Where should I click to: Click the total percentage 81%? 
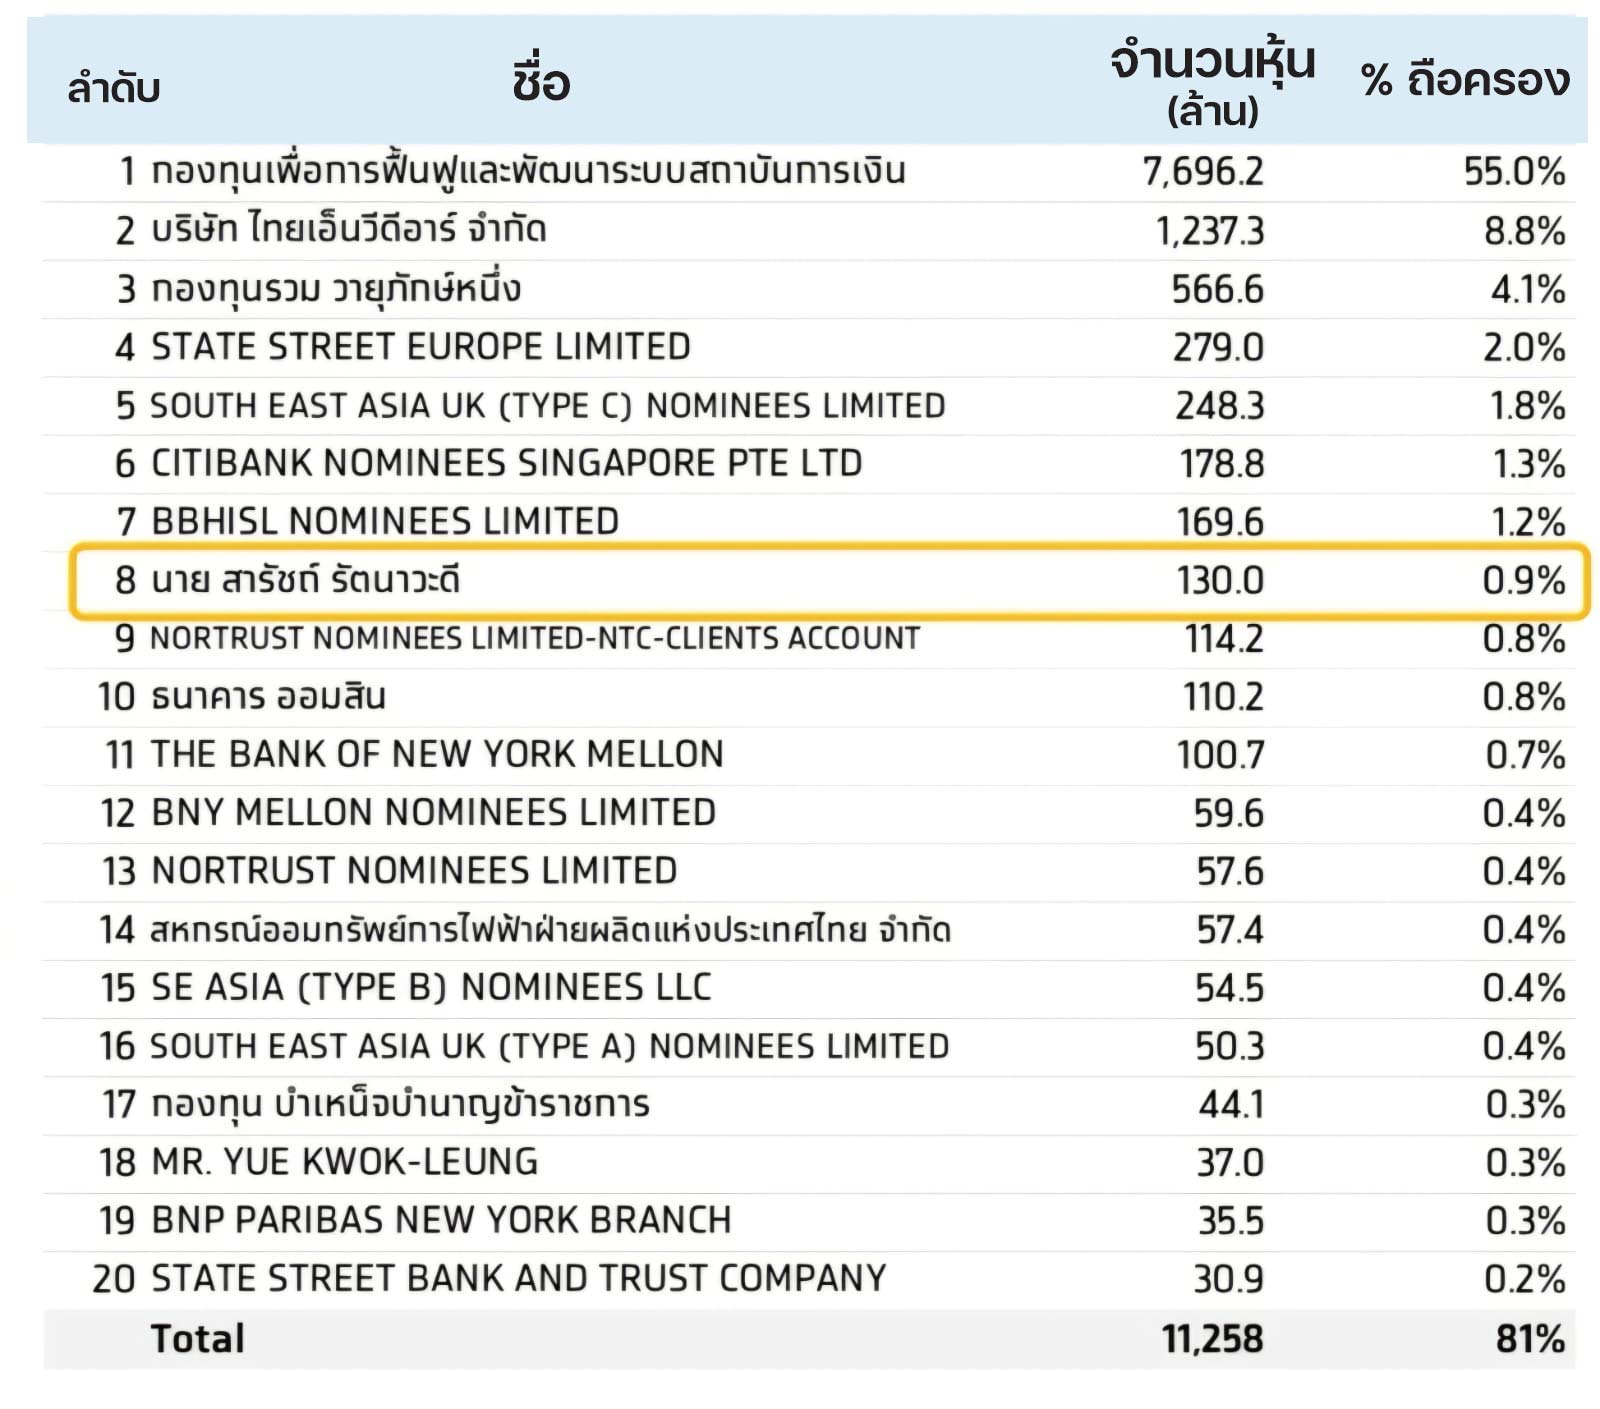[x=1529, y=1339]
